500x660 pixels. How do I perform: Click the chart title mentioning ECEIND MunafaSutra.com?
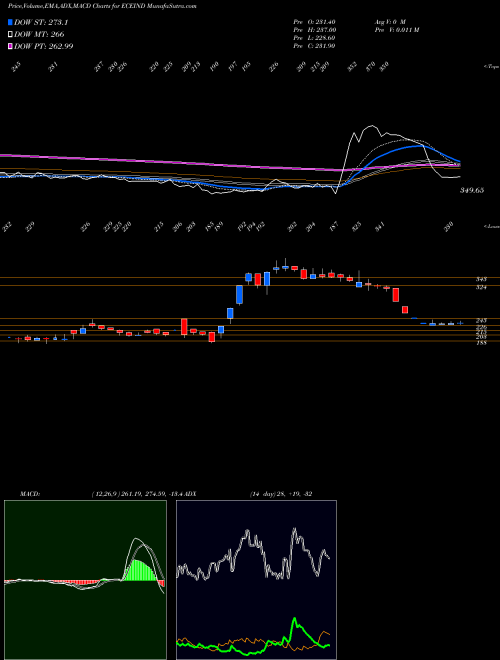pyautogui.click(x=102, y=6)
